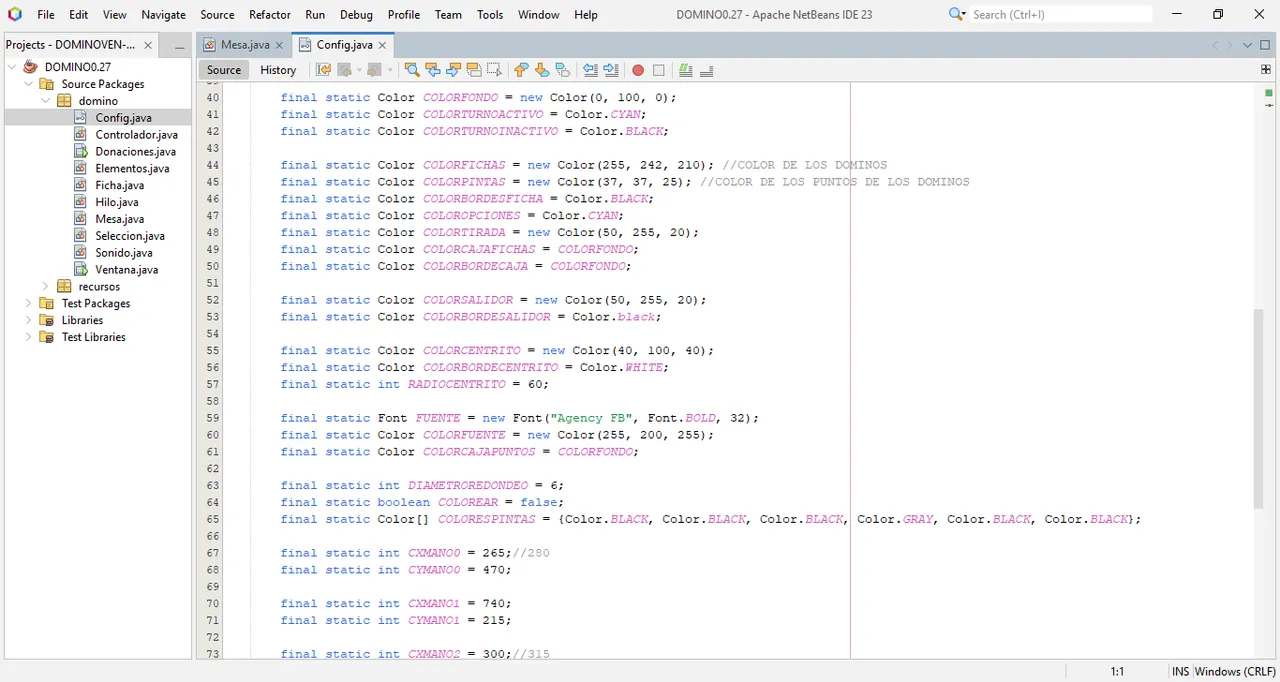Viewport: 1280px width, 682px height.
Task: Click NetBeans application logo icon
Action: click(14, 14)
